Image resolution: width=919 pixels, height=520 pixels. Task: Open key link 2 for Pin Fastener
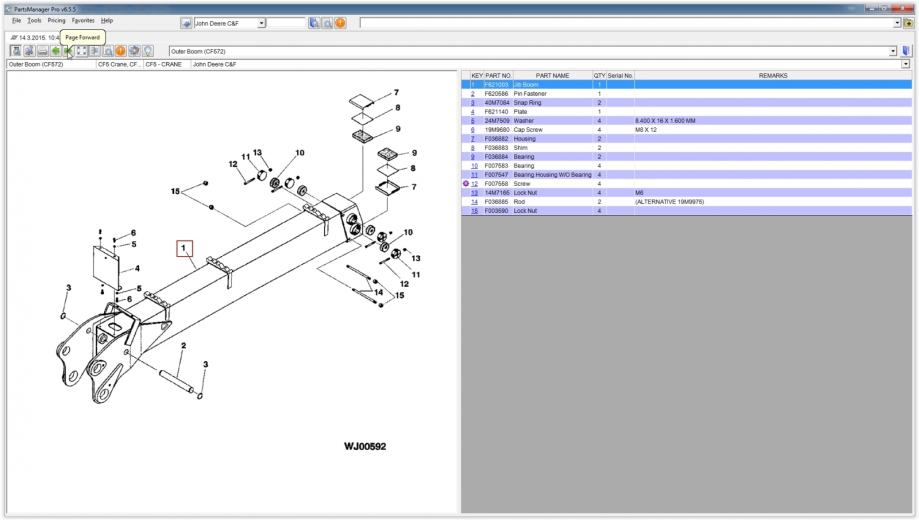click(472, 94)
